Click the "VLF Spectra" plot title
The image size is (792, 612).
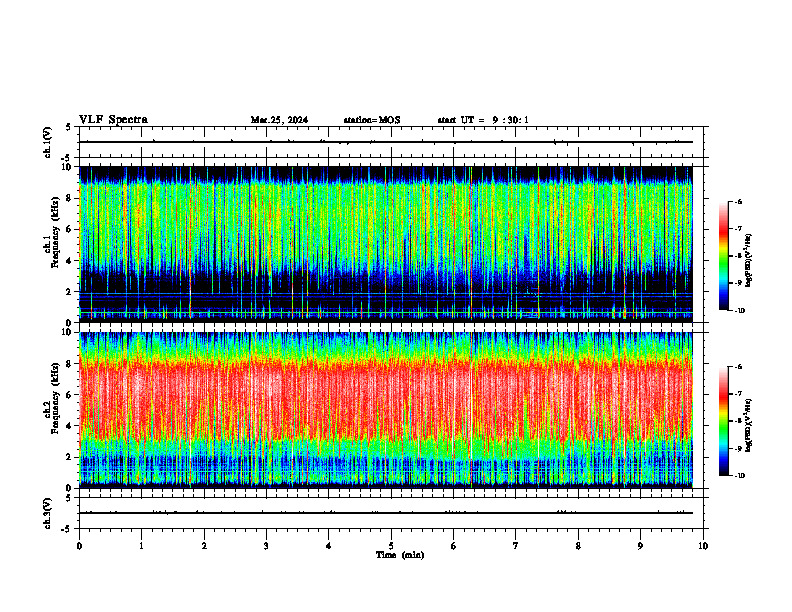[x=113, y=120]
